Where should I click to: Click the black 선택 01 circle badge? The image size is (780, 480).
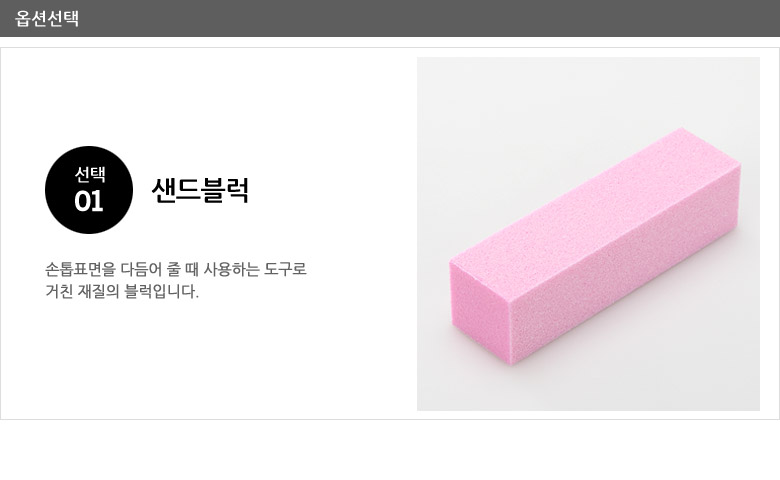coord(89,190)
